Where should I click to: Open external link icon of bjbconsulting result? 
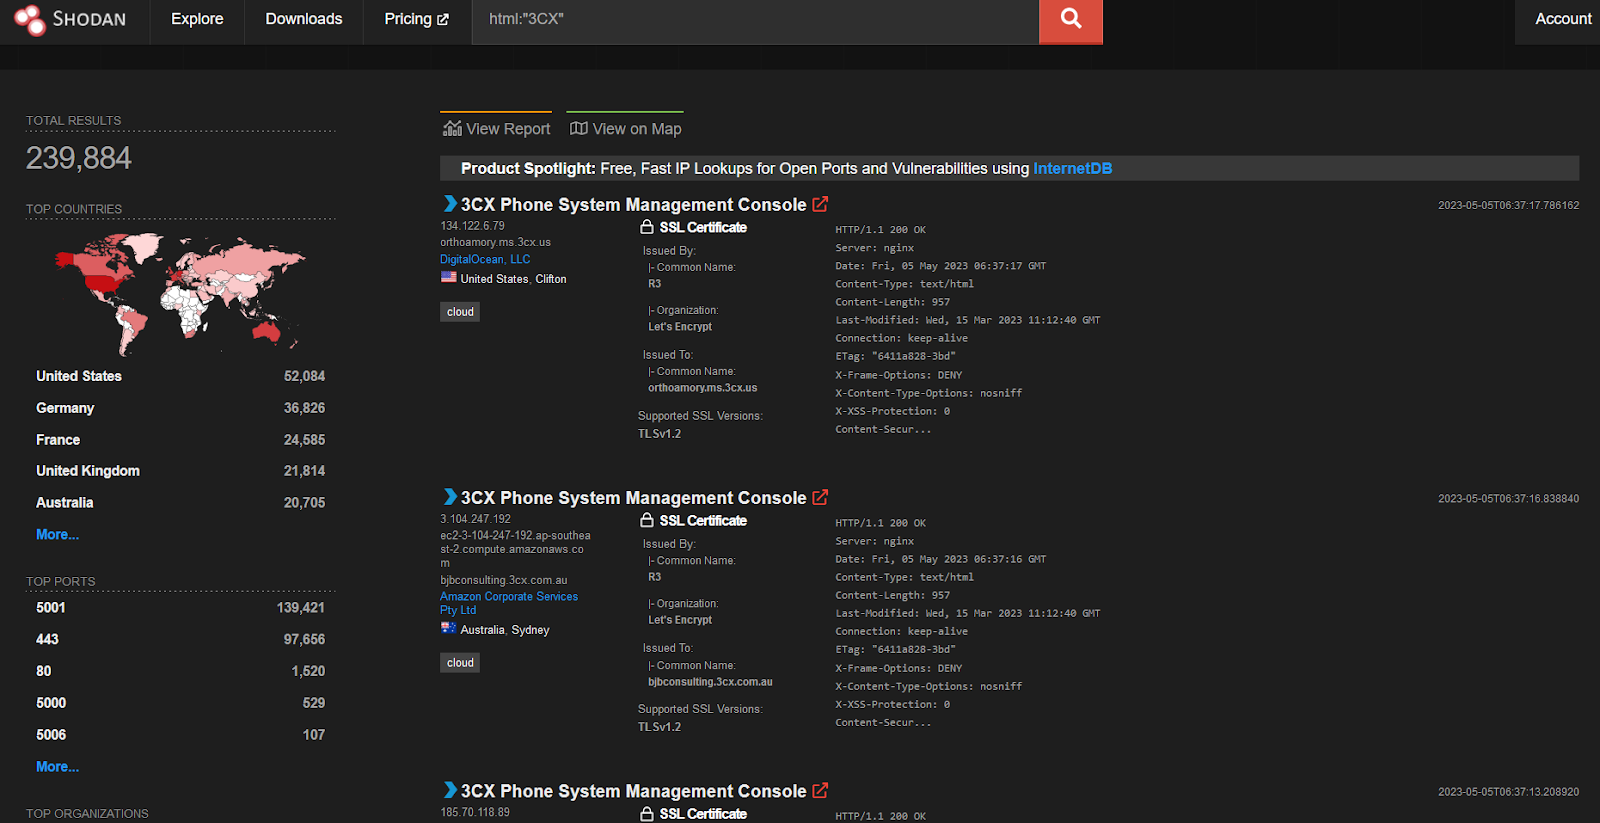(820, 497)
